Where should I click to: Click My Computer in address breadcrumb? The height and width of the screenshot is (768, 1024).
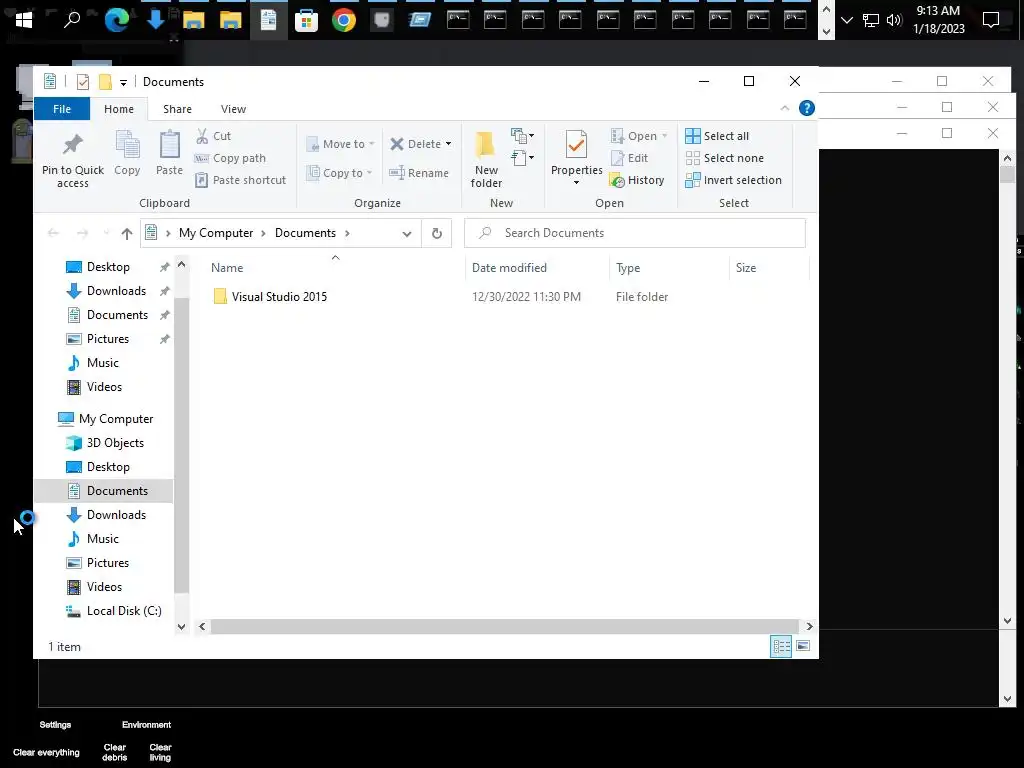[216, 233]
